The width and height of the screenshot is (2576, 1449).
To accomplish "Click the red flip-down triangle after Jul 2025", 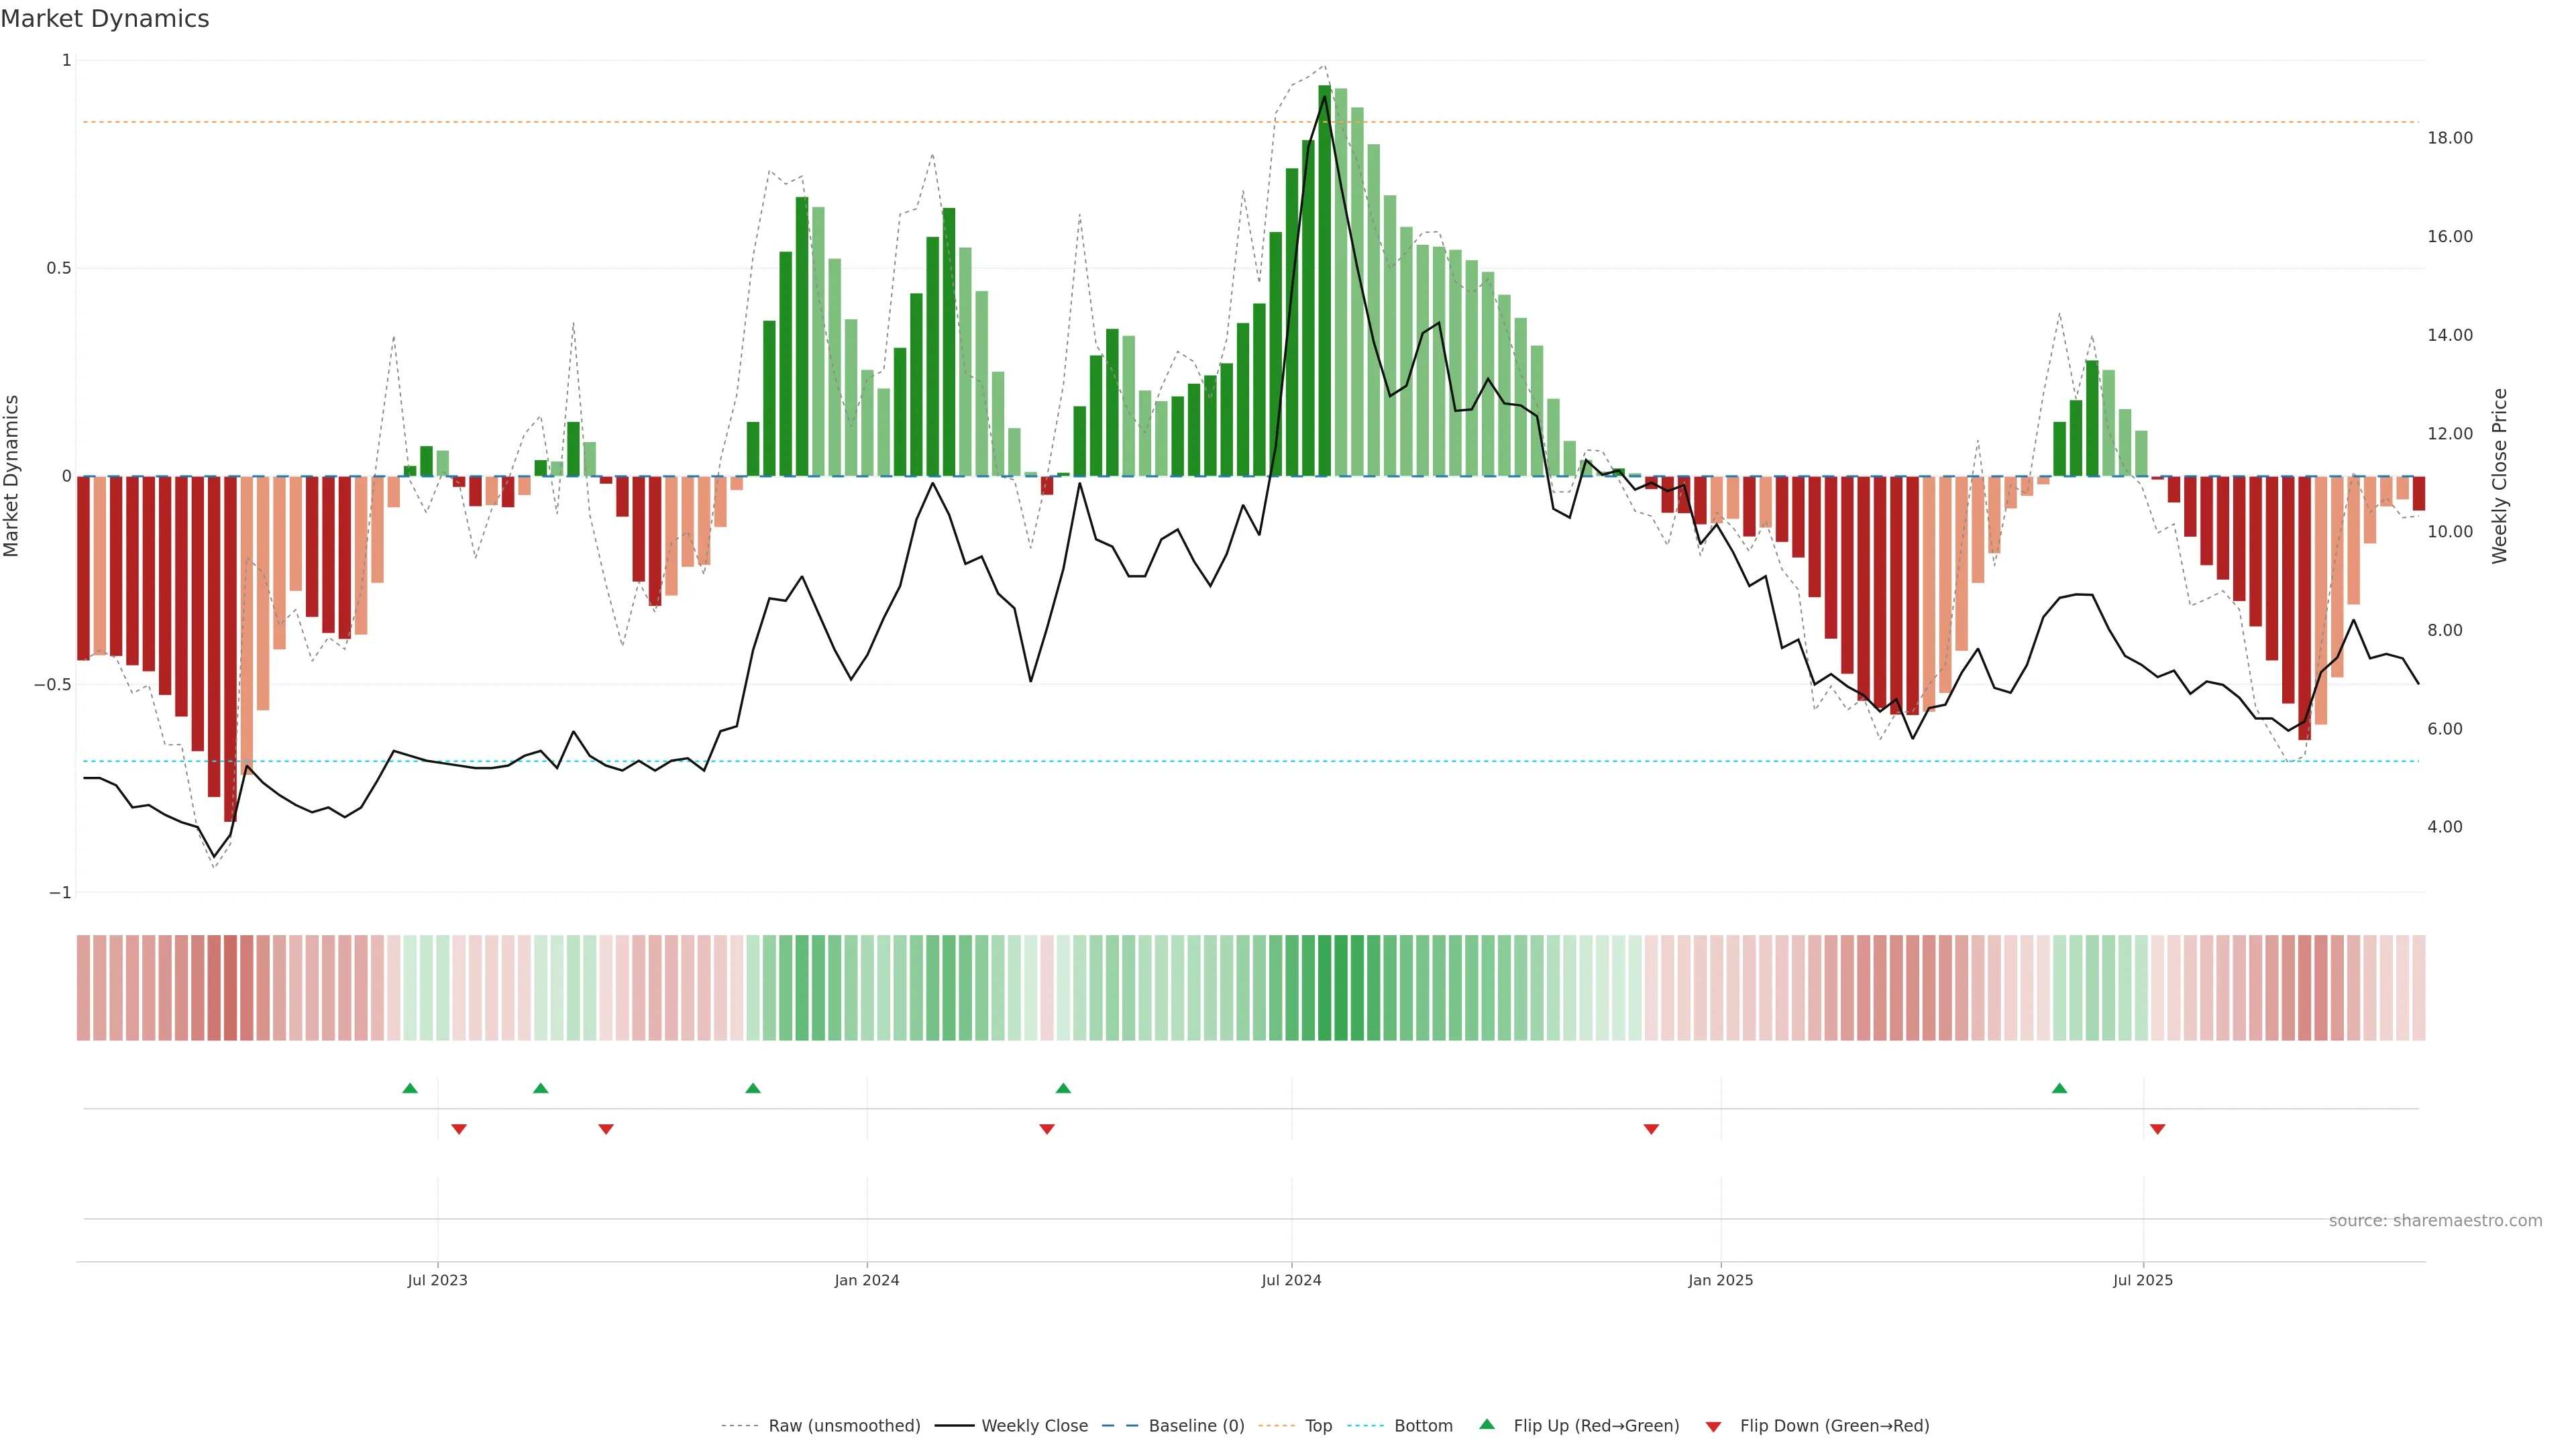I will tap(2157, 1129).
